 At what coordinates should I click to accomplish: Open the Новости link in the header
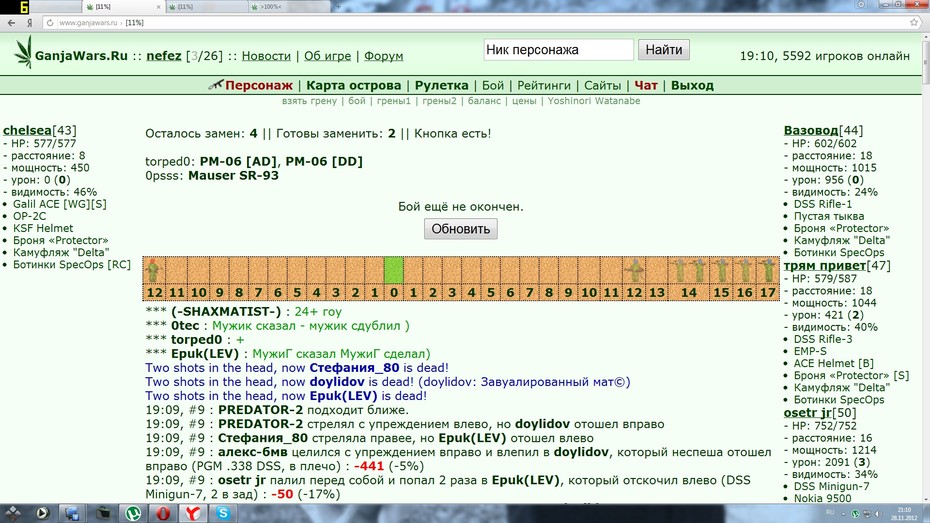coord(266,56)
